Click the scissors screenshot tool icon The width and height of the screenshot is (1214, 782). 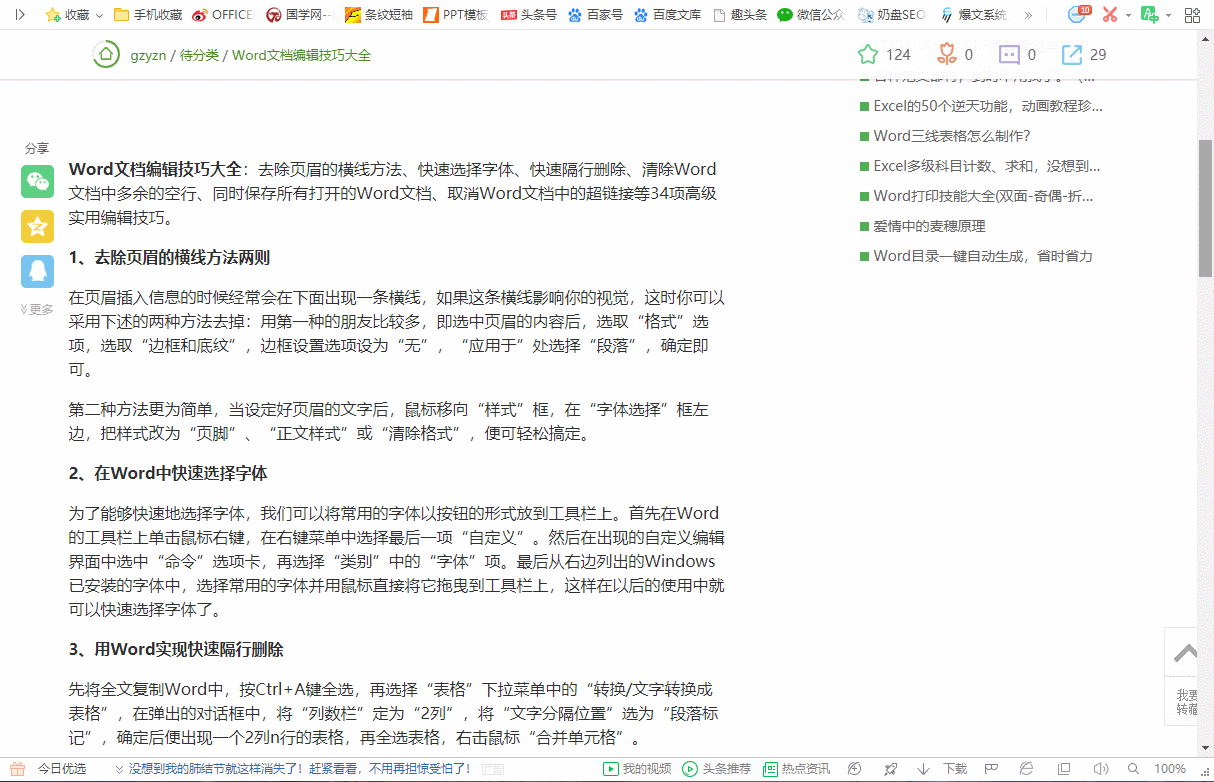1110,15
